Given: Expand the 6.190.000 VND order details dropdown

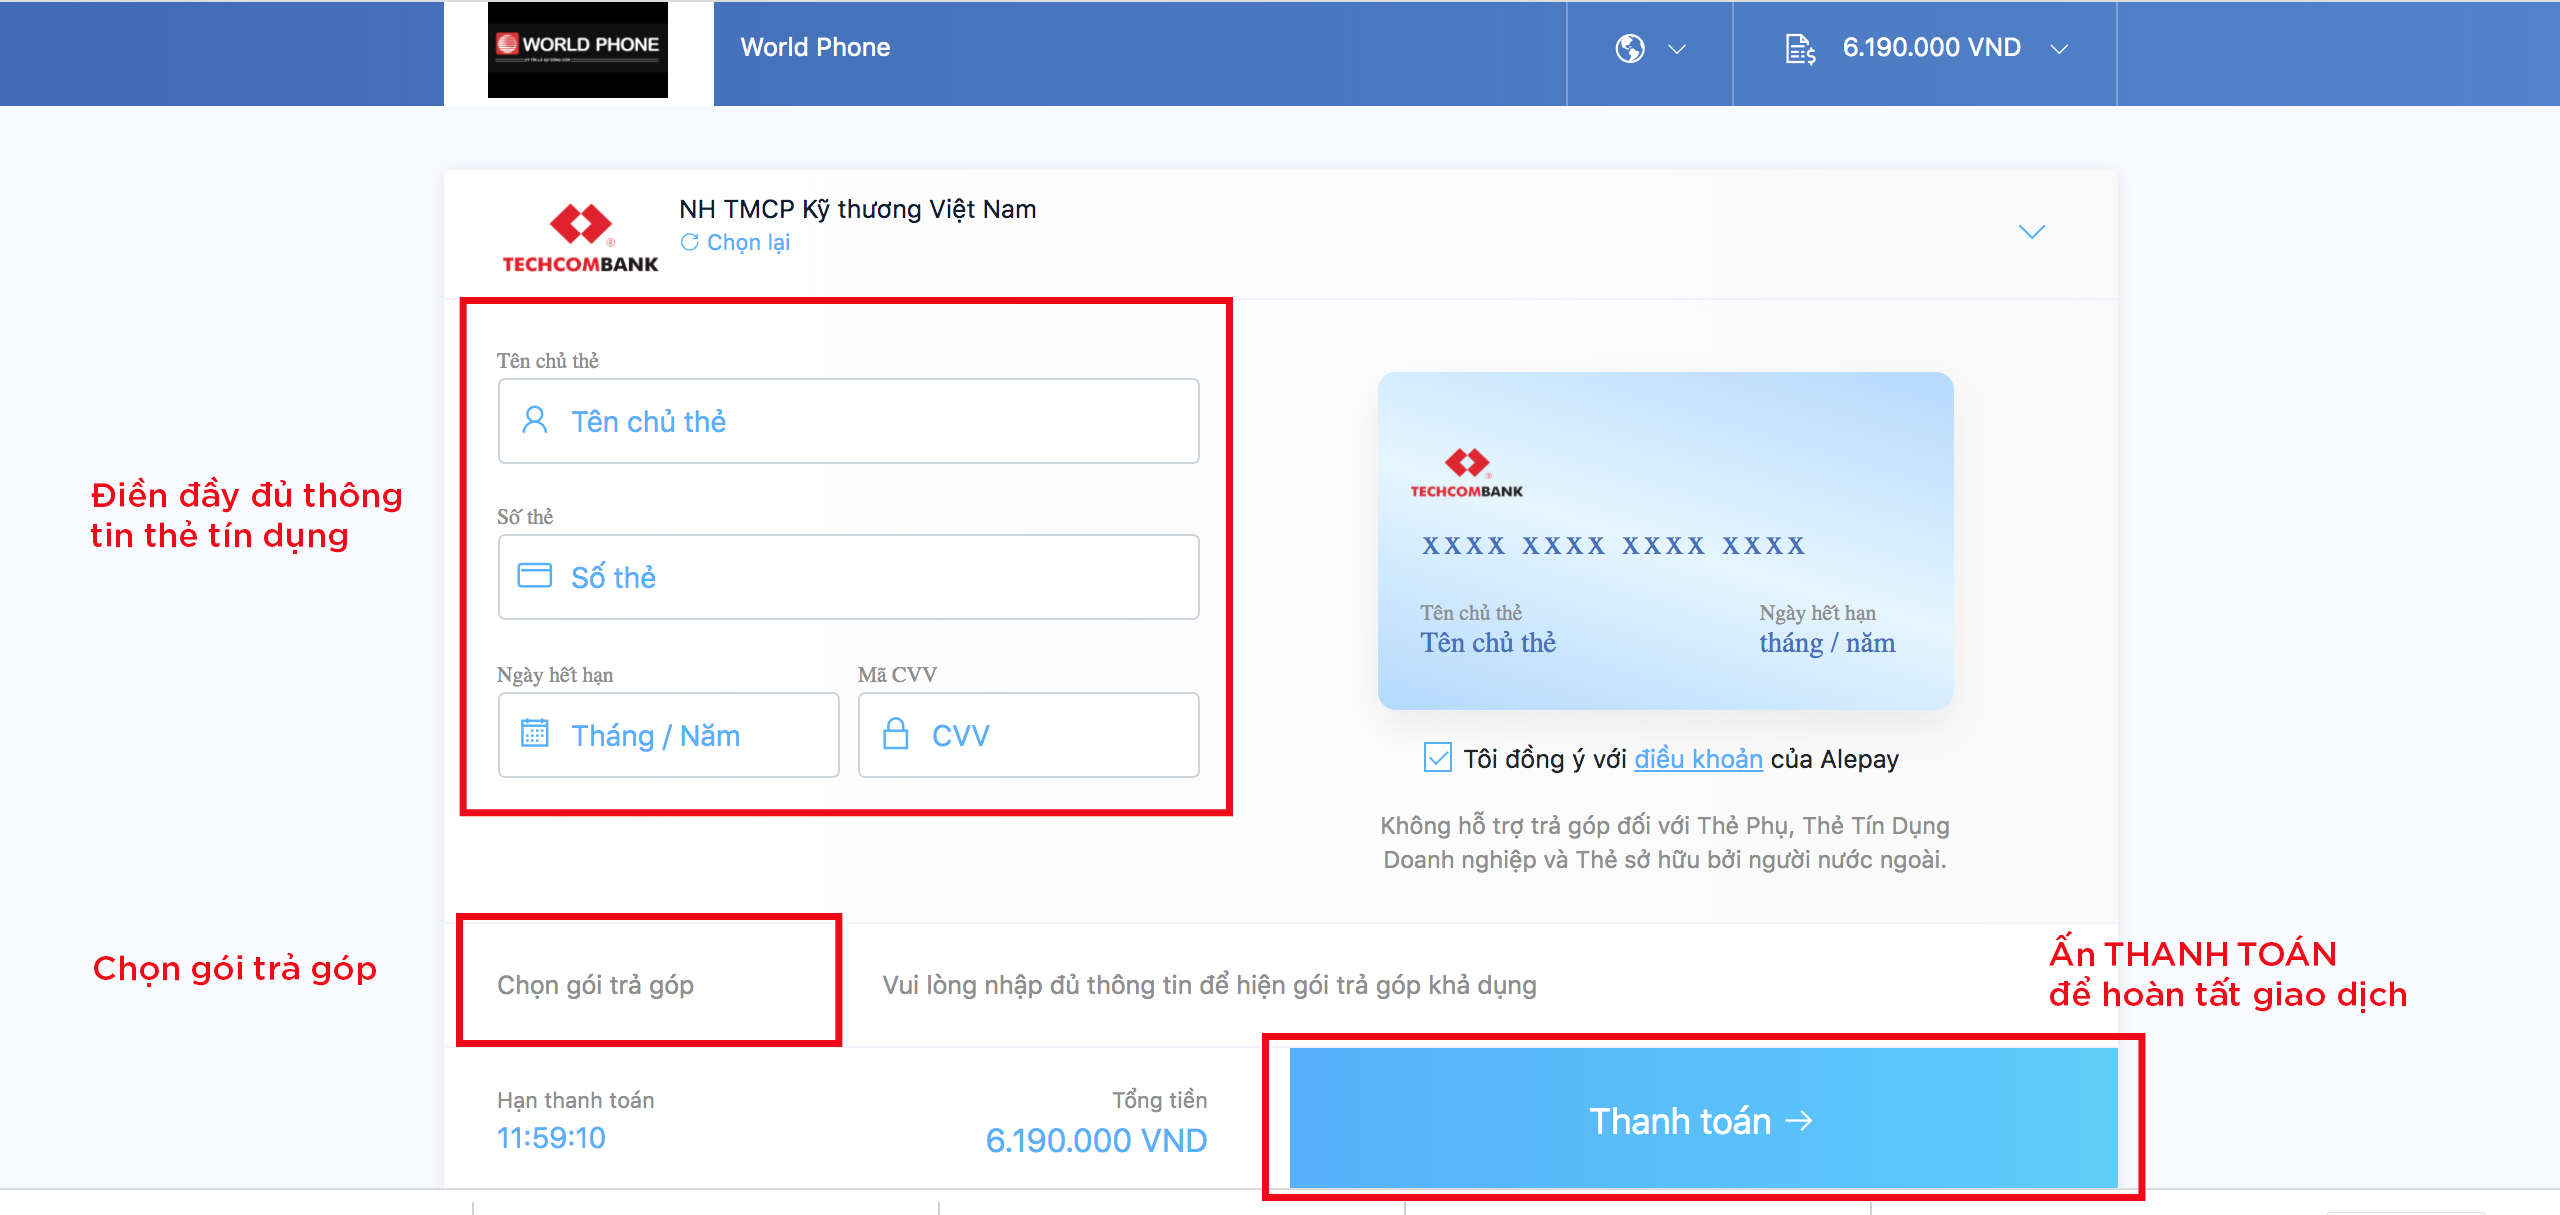Looking at the screenshot, I should click(x=2058, y=48).
